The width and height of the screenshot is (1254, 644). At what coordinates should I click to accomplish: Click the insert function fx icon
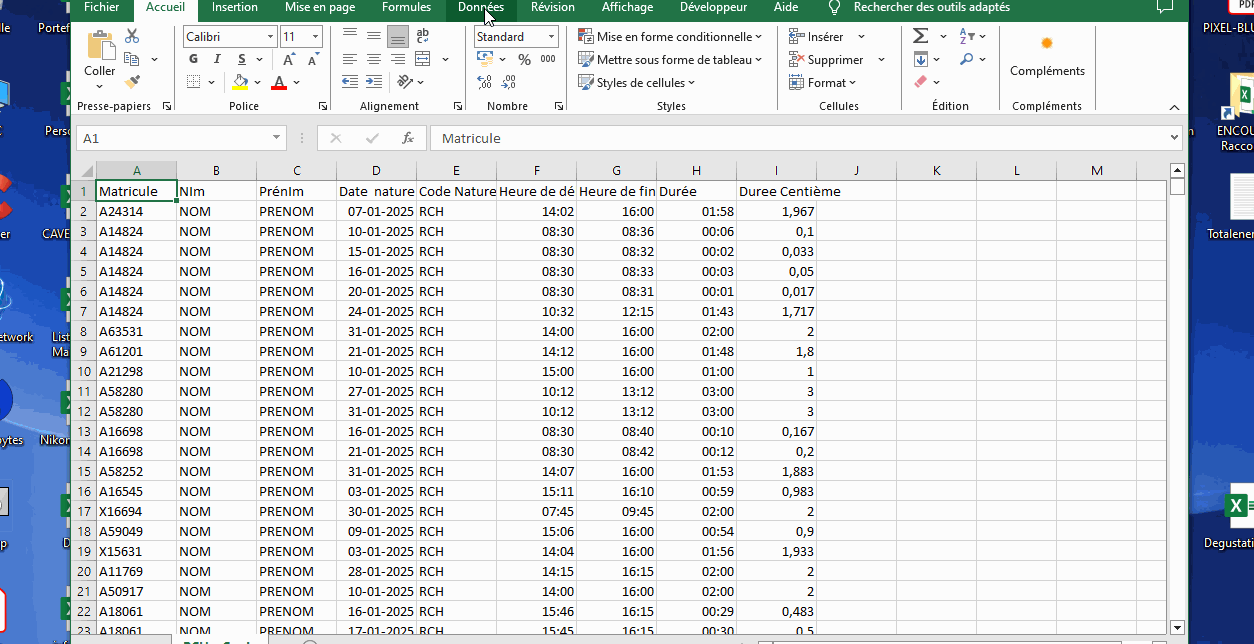[407, 138]
